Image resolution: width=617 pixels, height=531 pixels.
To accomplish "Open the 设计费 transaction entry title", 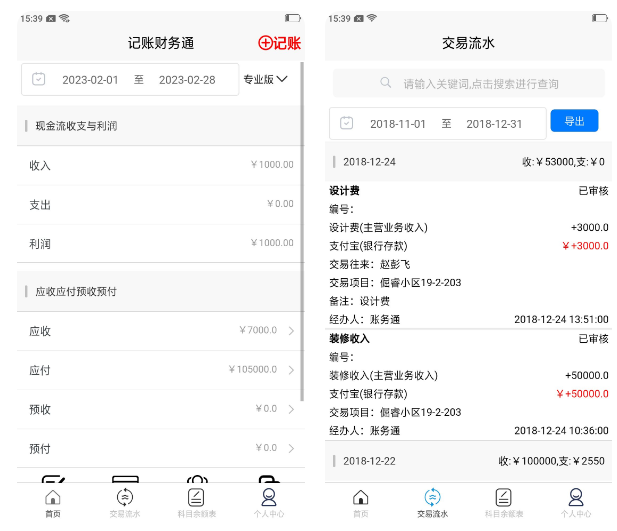I will click(x=344, y=191).
